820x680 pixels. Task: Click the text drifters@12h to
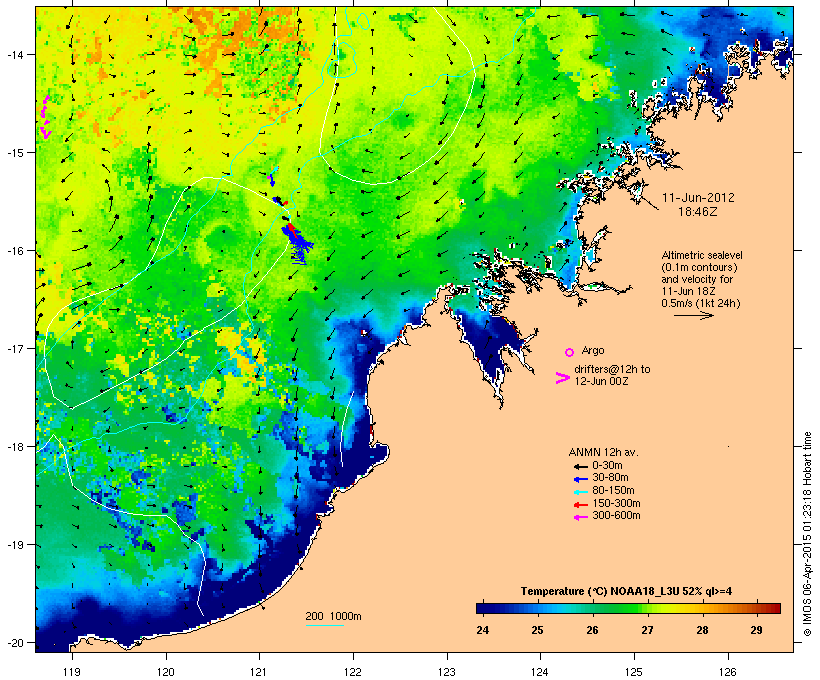click(x=612, y=369)
